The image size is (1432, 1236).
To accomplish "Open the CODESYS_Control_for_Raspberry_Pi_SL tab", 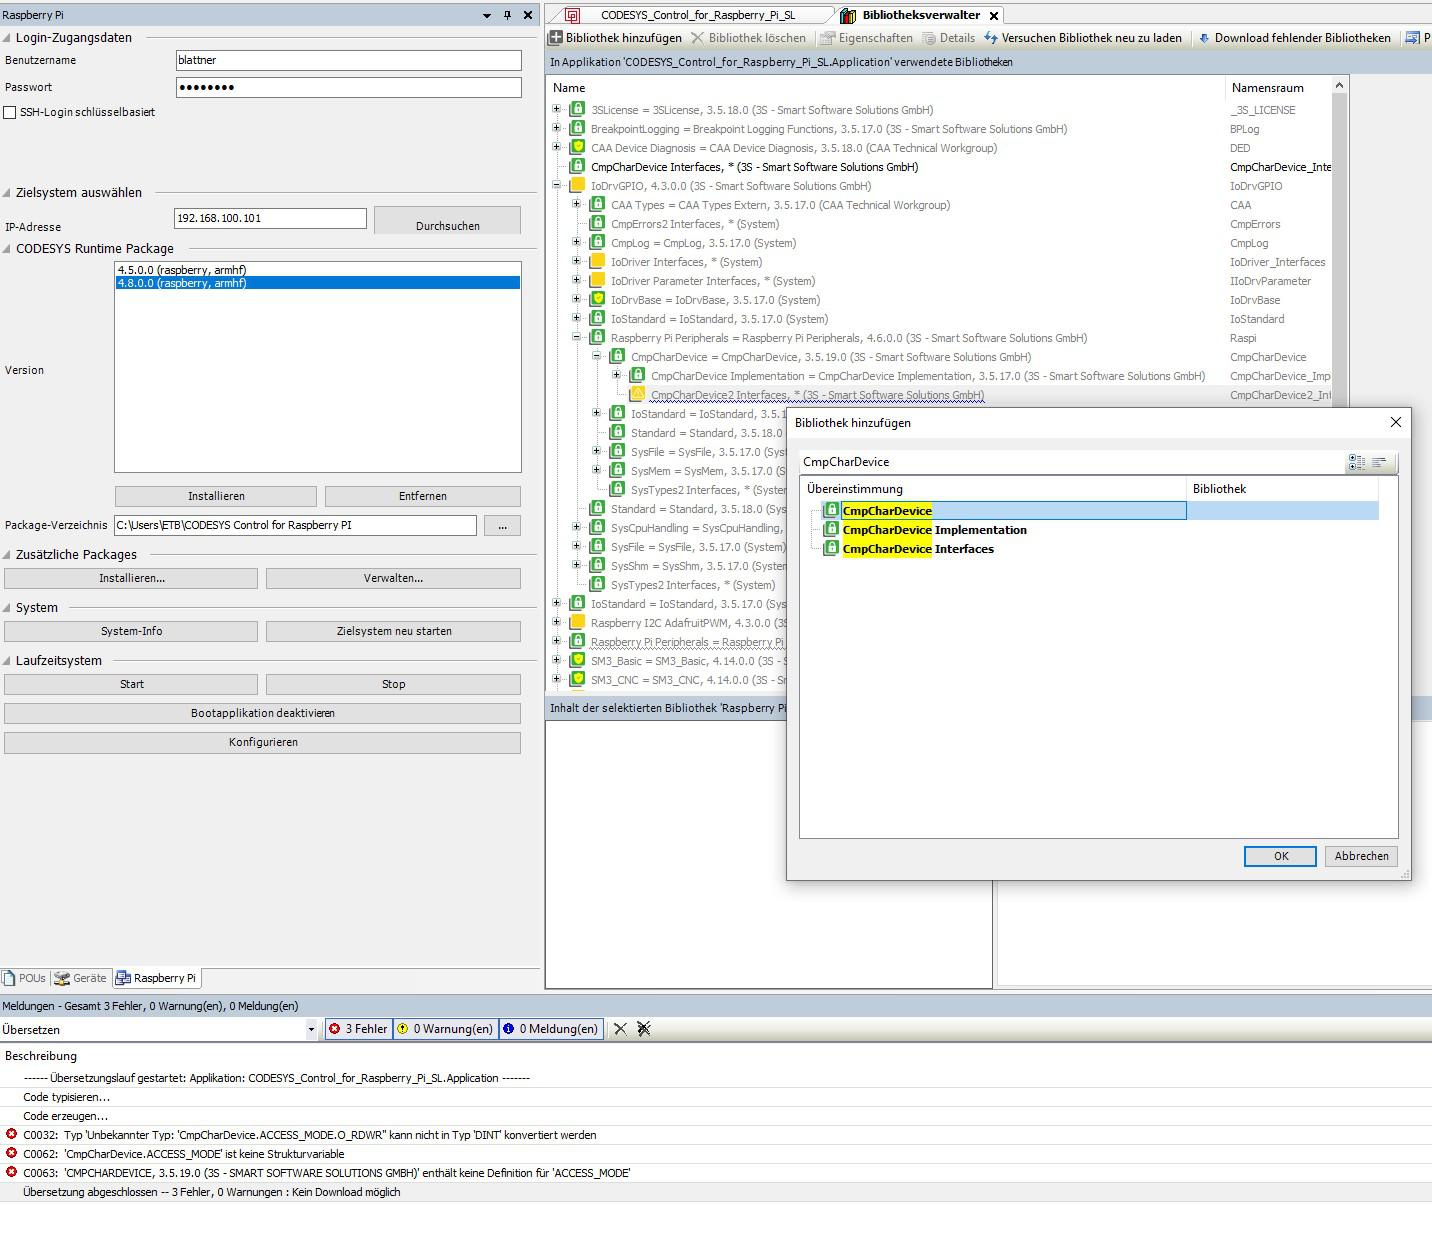I will (700, 15).
